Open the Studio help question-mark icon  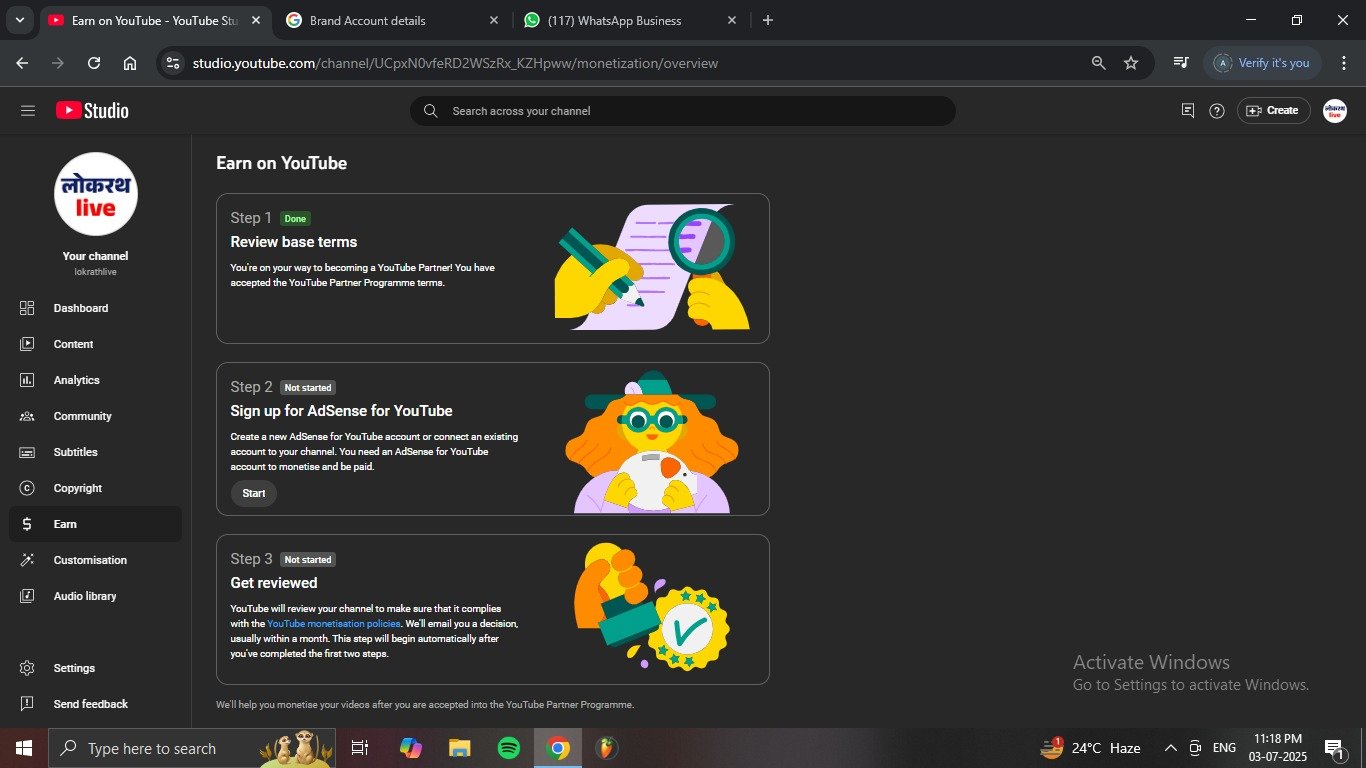(x=1217, y=111)
